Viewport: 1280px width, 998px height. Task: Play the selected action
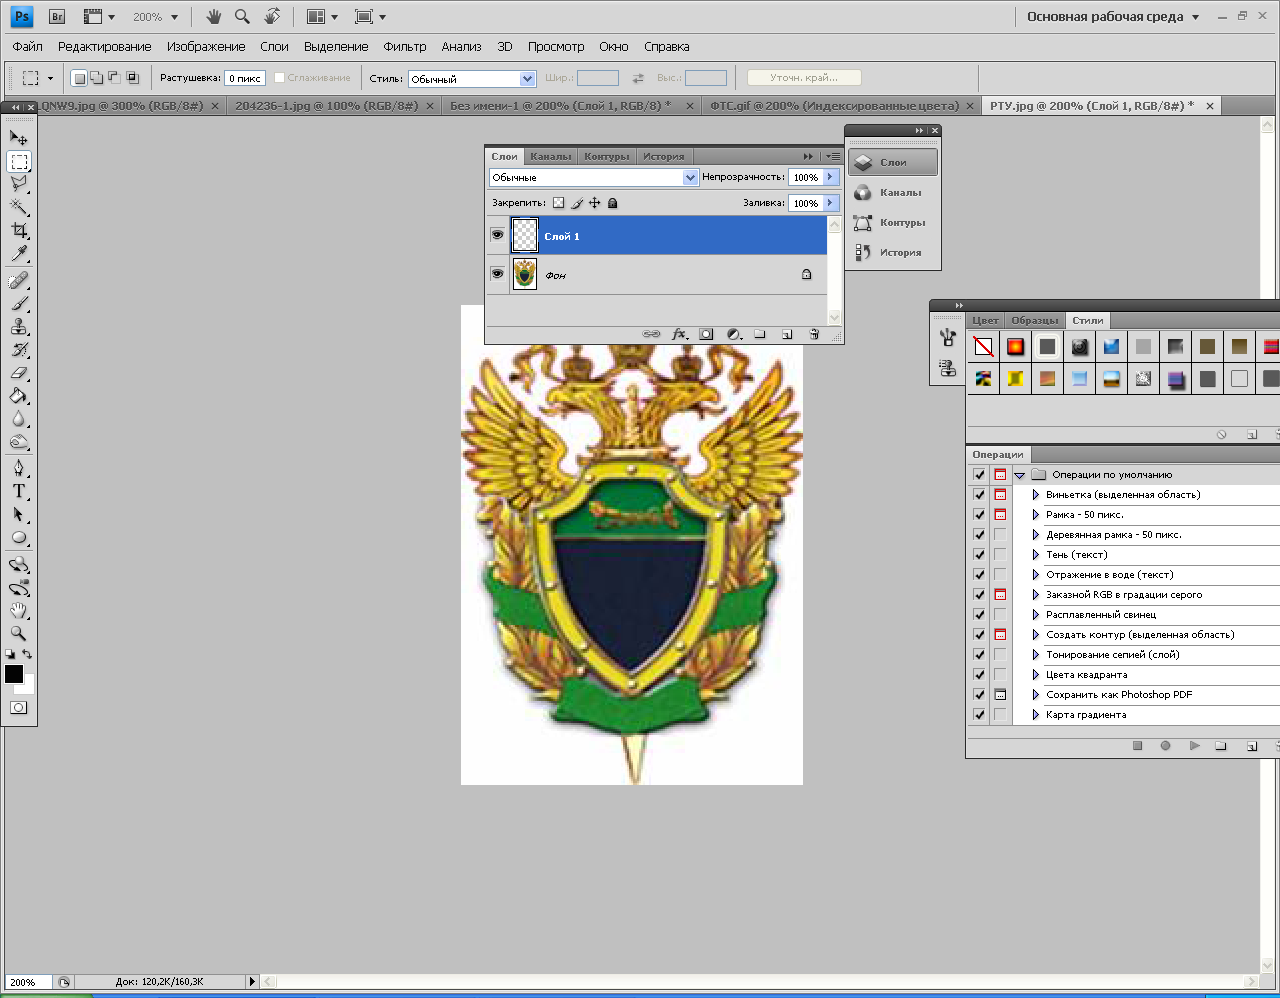click(x=1194, y=746)
